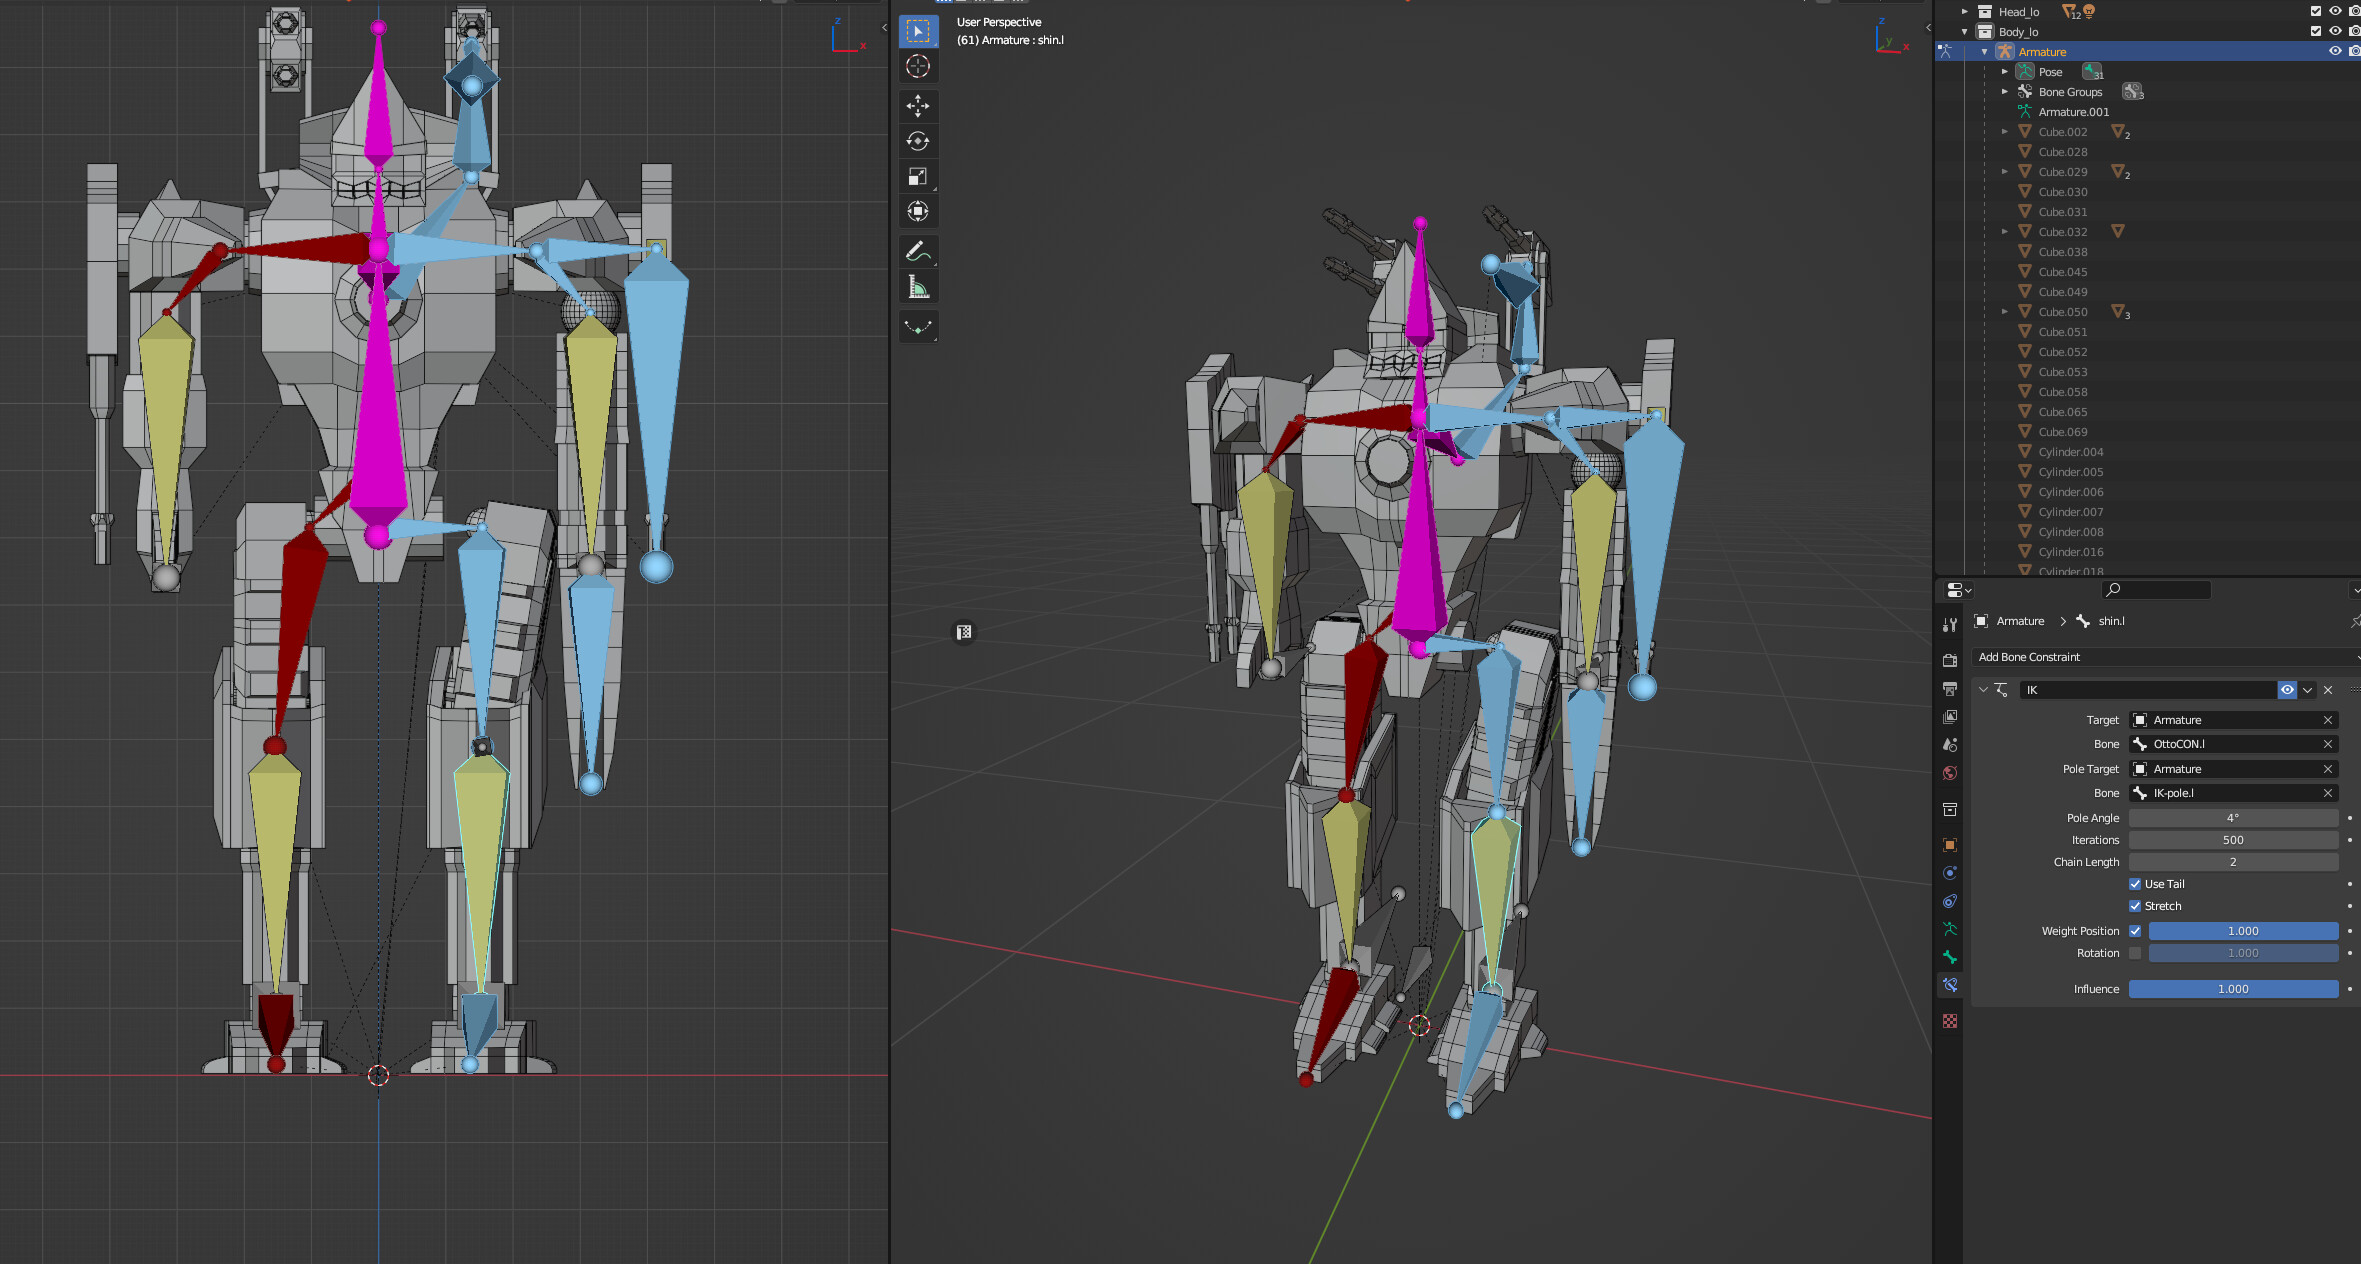Select the Breakdowner pose tool

point(917,326)
